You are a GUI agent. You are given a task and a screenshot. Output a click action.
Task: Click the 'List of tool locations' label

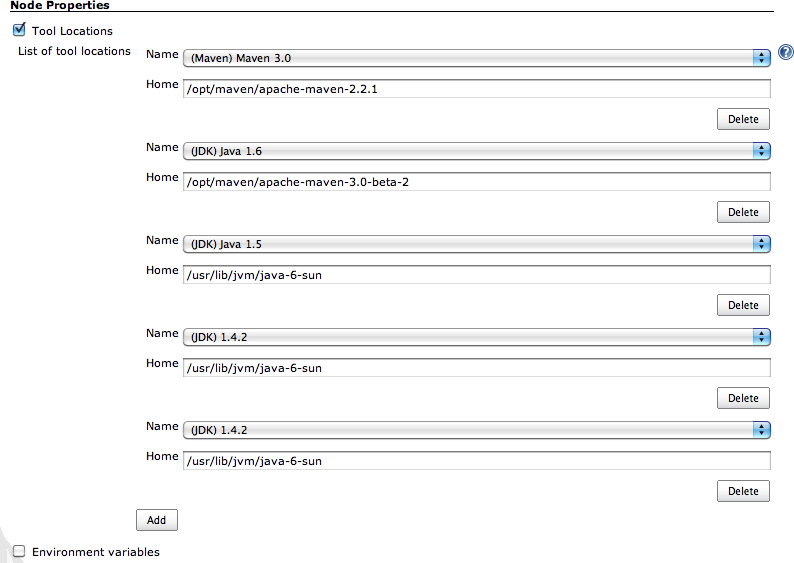[x=74, y=51]
